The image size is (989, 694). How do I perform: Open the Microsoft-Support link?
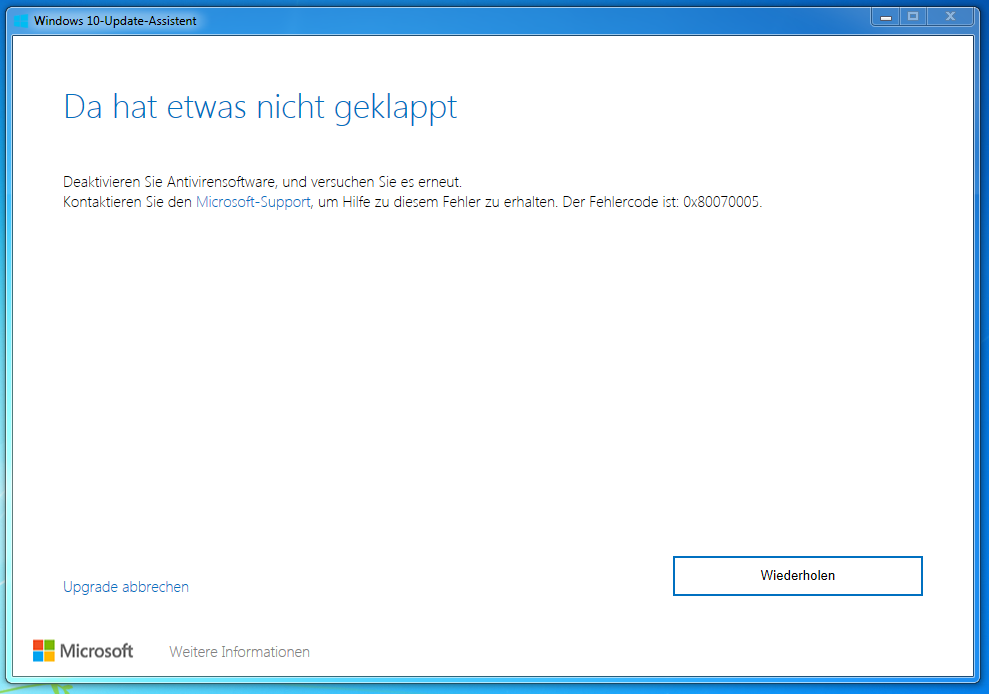pos(253,202)
